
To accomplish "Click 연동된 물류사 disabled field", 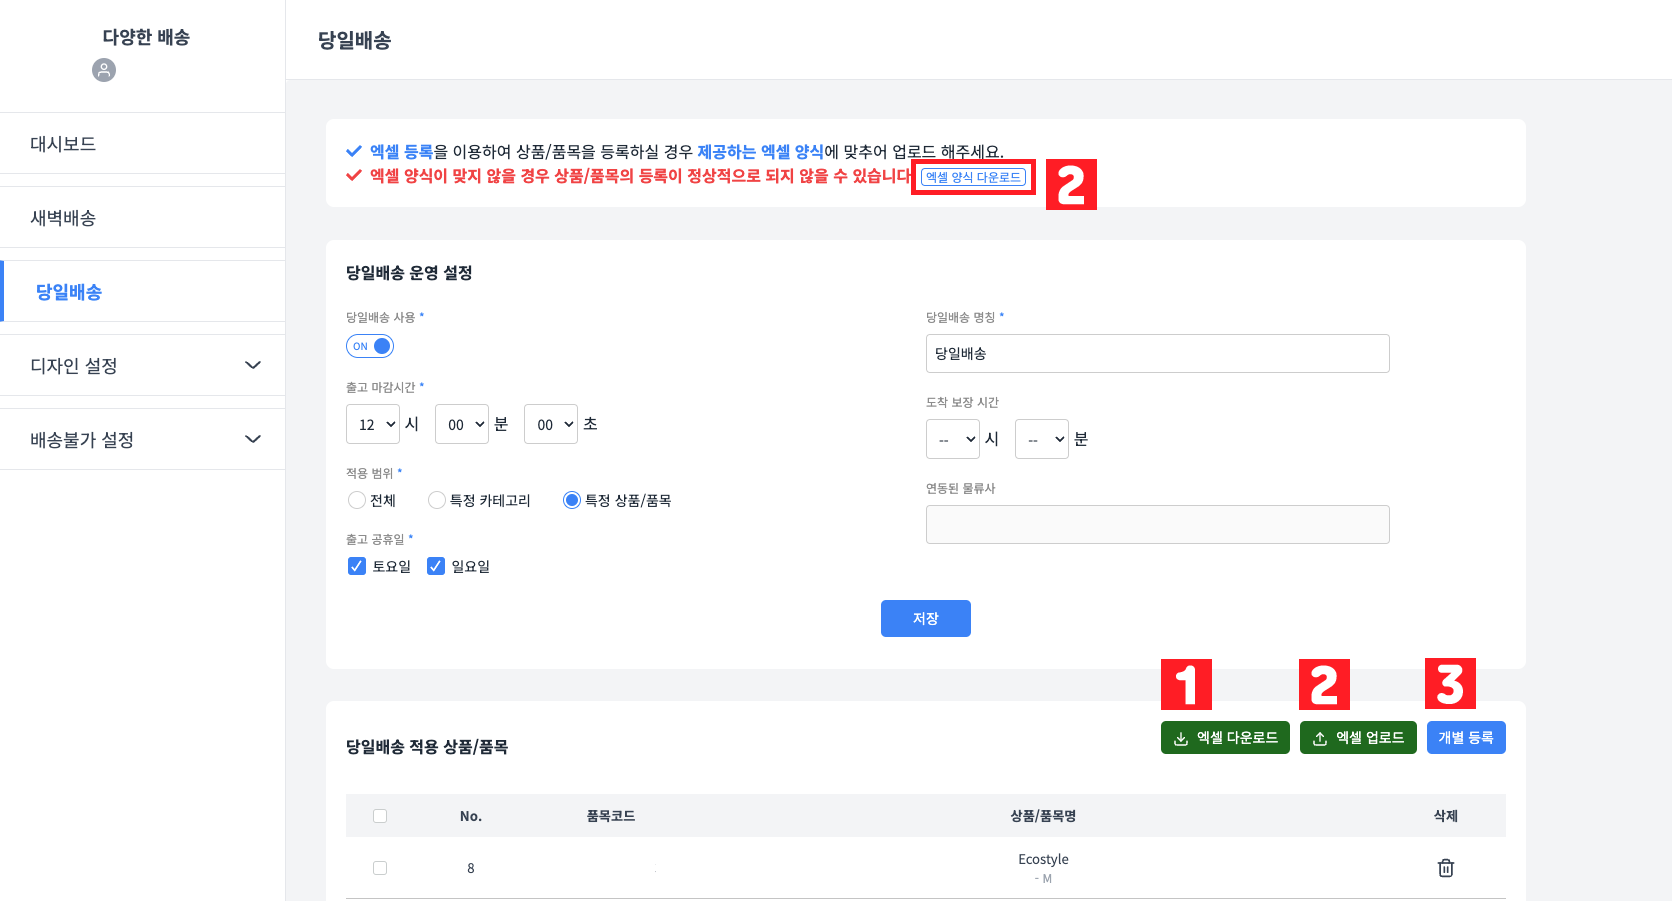I will click(1158, 525).
